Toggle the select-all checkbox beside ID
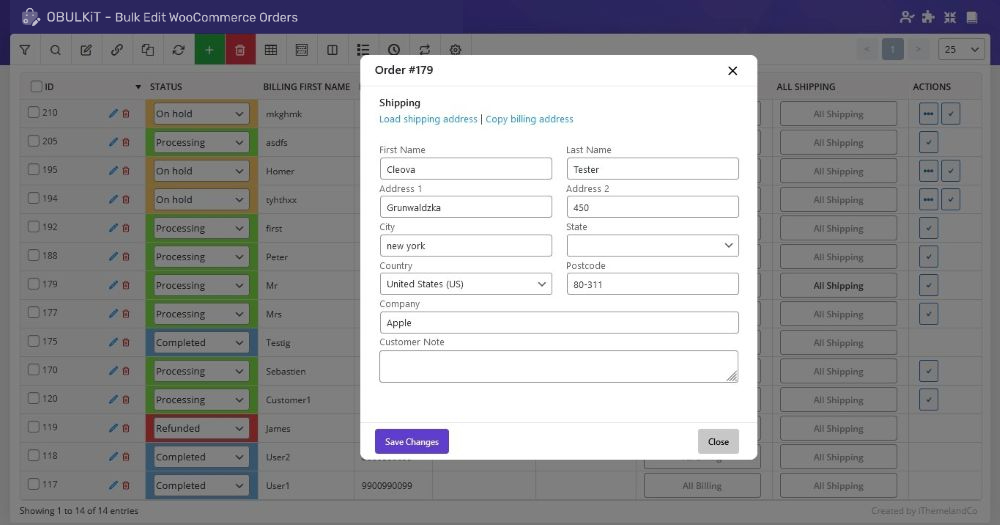 pos(36,87)
